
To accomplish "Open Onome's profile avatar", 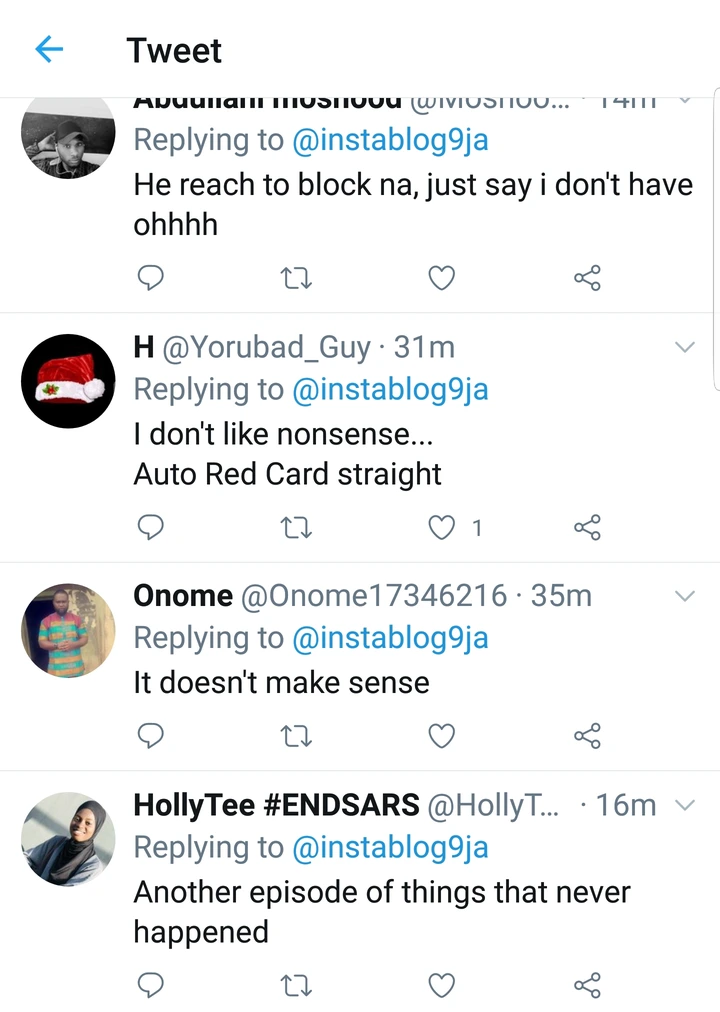I will point(68,630).
